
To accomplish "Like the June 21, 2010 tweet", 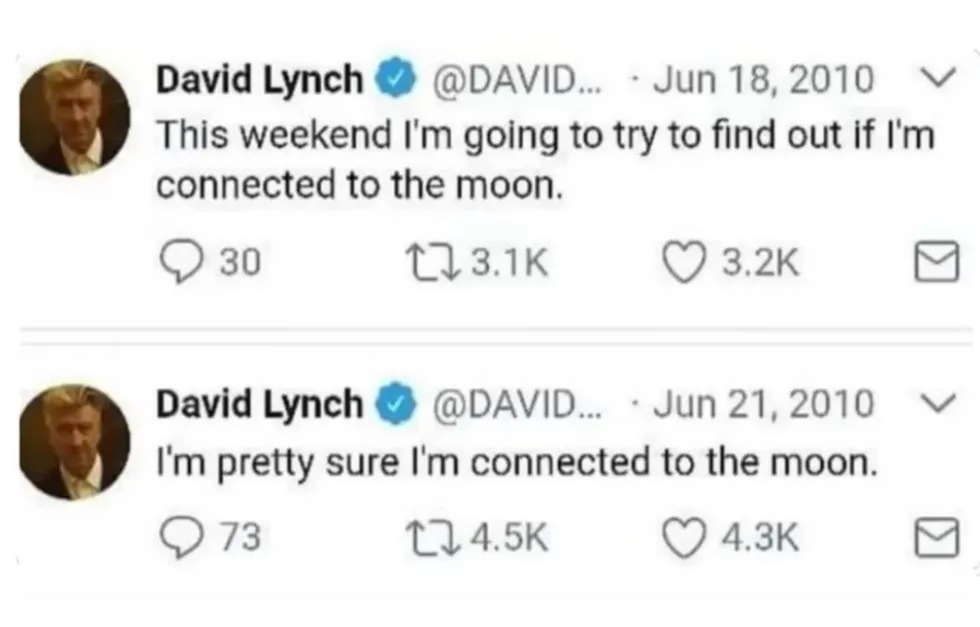I will [x=682, y=539].
